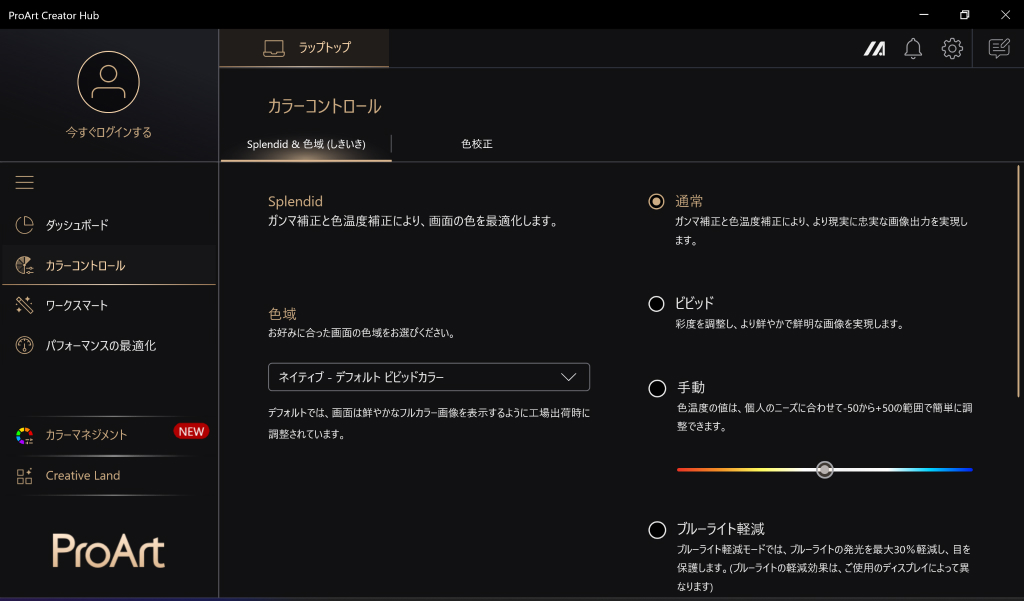Viewport: 1024px width, 601px height.
Task: Click the NEW badge beside カラーマネジメント
Action: (x=191, y=432)
